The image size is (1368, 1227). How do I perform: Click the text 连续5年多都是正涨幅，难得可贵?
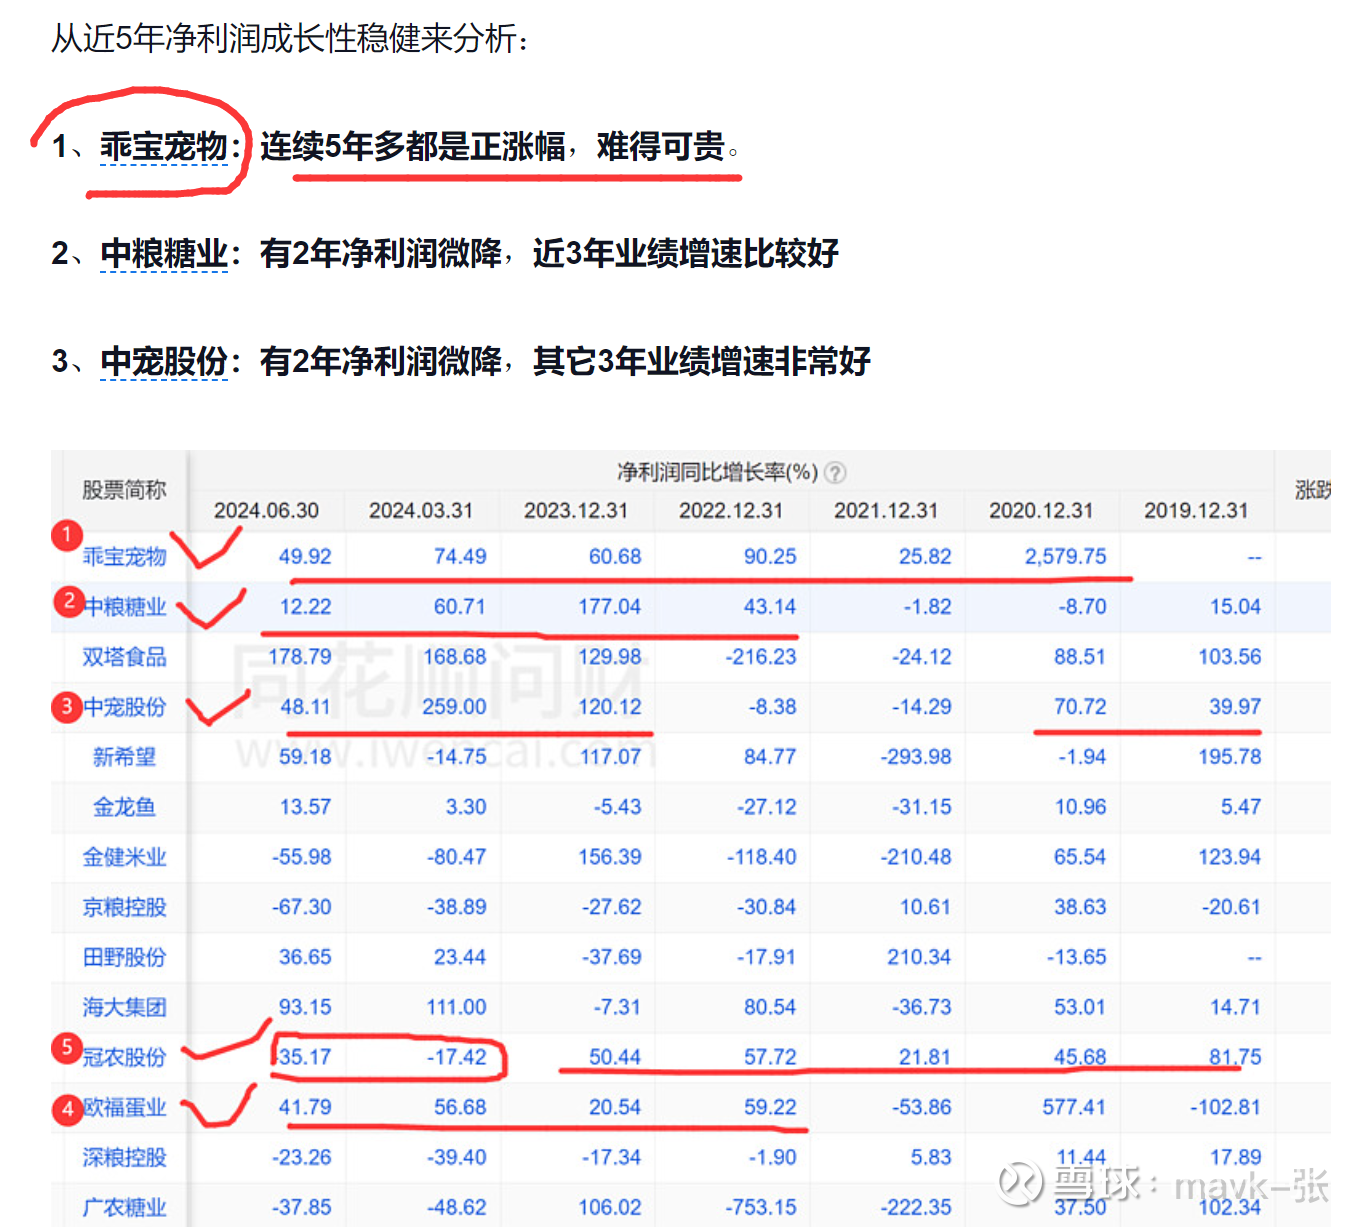click(x=492, y=146)
